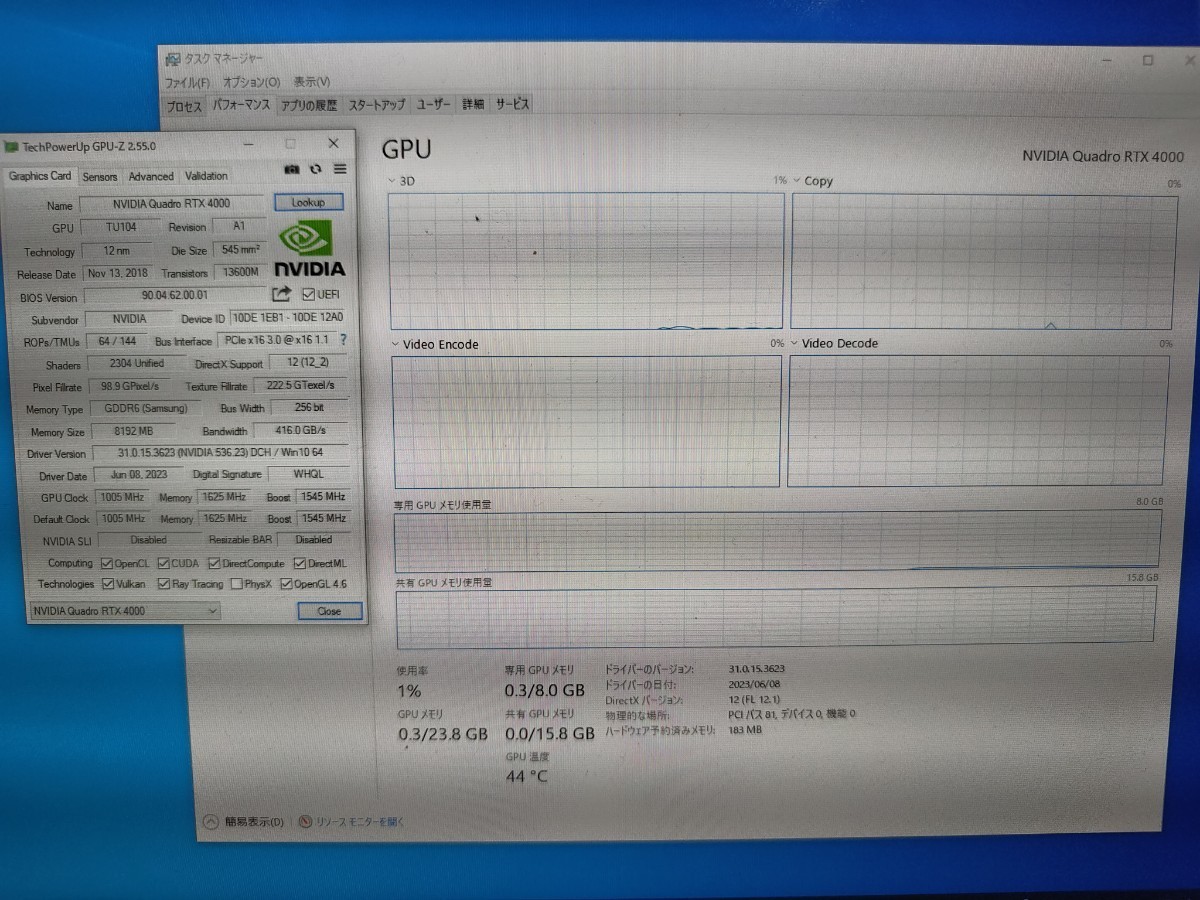Switch to サービス tab
The image size is (1200, 900).
pos(511,104)
